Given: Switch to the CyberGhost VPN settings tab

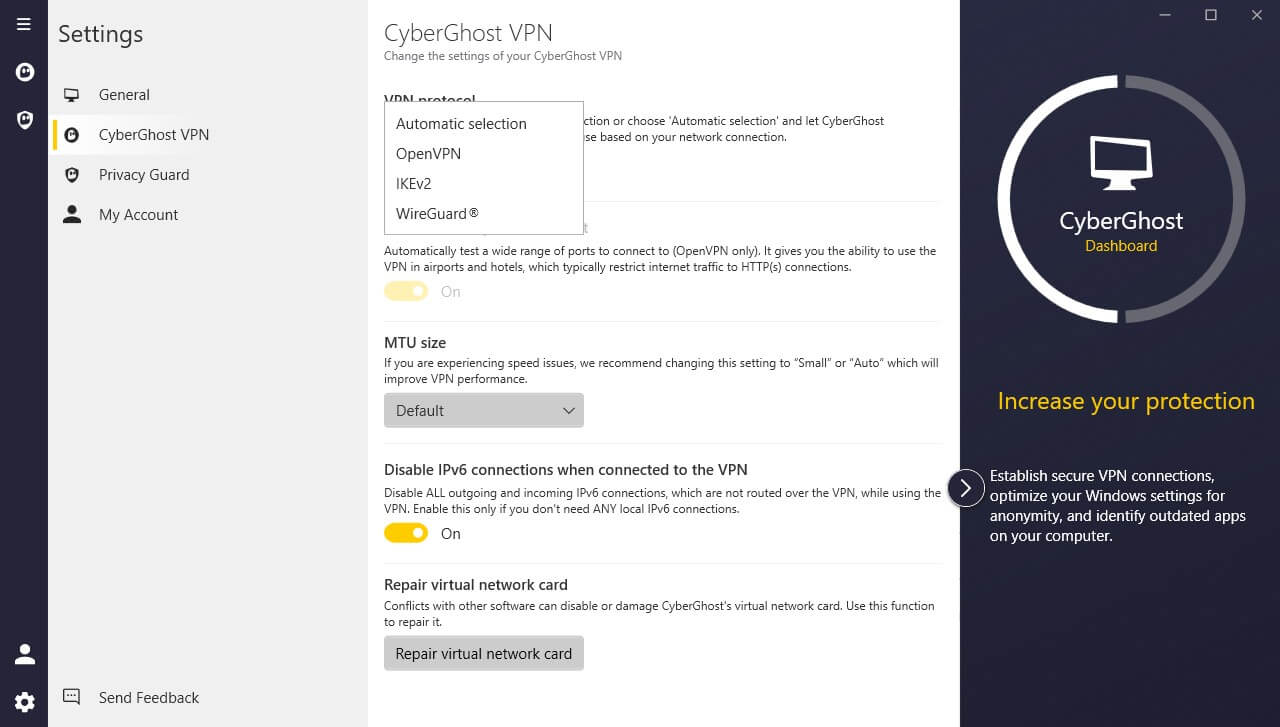Looking at the screenshot, I should coord(153,134).
